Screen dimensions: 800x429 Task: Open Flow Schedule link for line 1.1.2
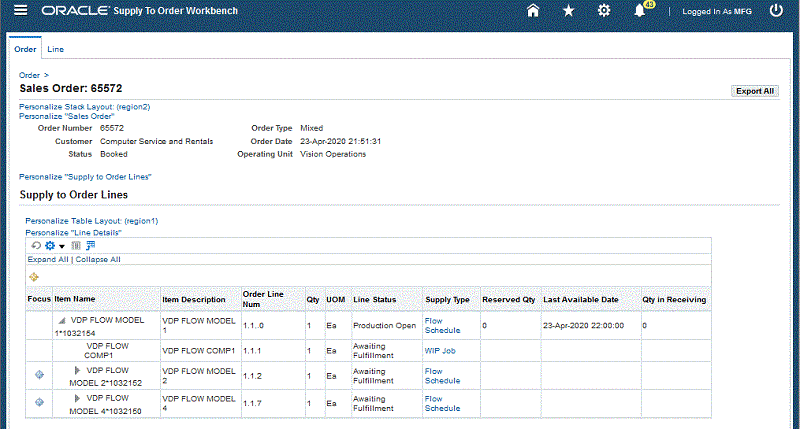pos(442,376)
